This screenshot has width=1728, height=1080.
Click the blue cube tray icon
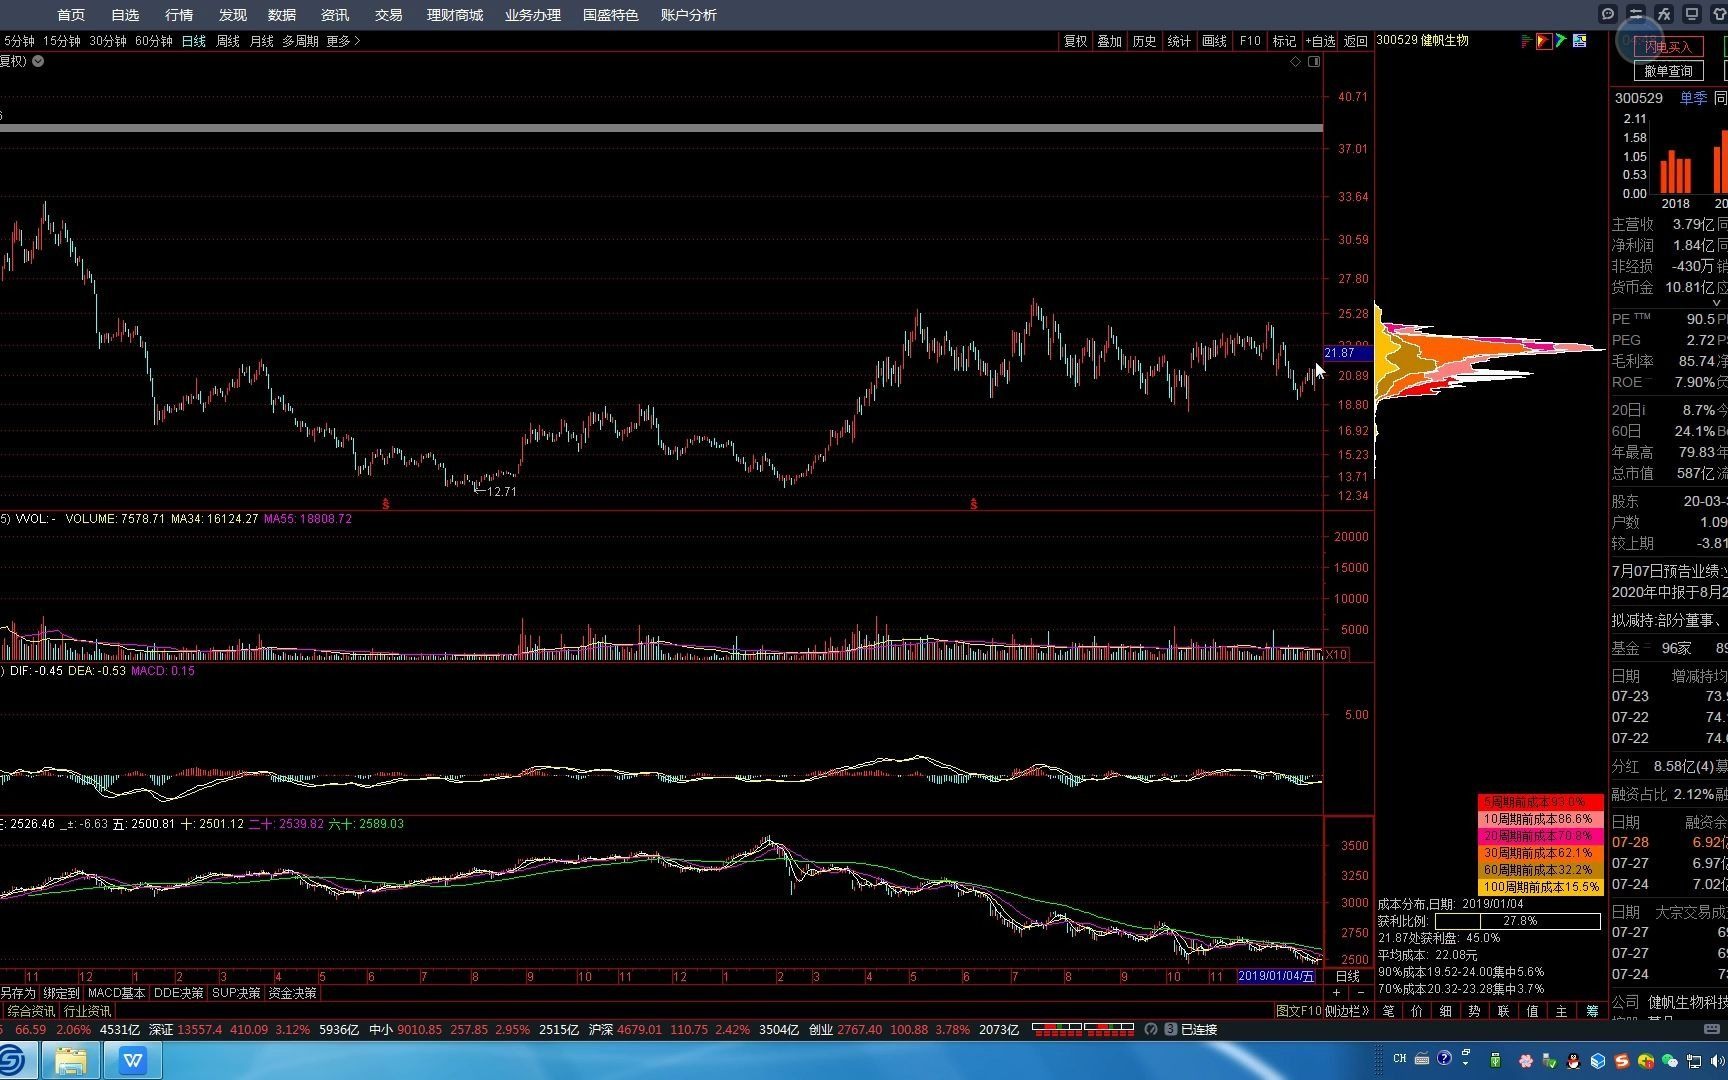point(1598,1060)
